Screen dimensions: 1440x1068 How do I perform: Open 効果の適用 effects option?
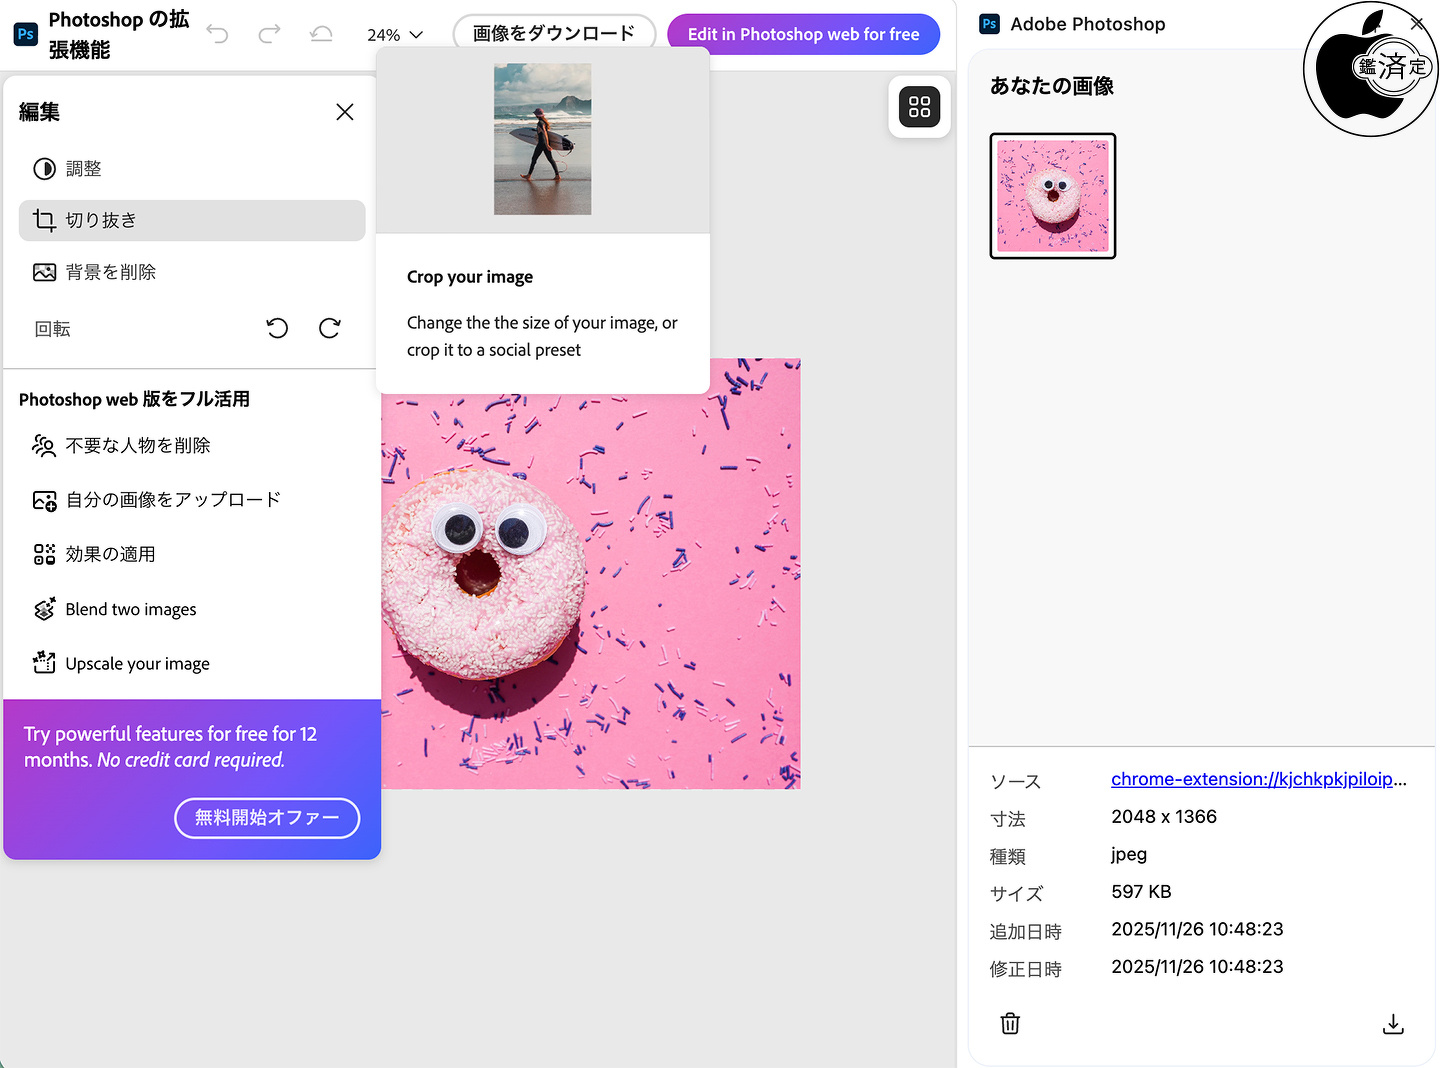[110, 554]
